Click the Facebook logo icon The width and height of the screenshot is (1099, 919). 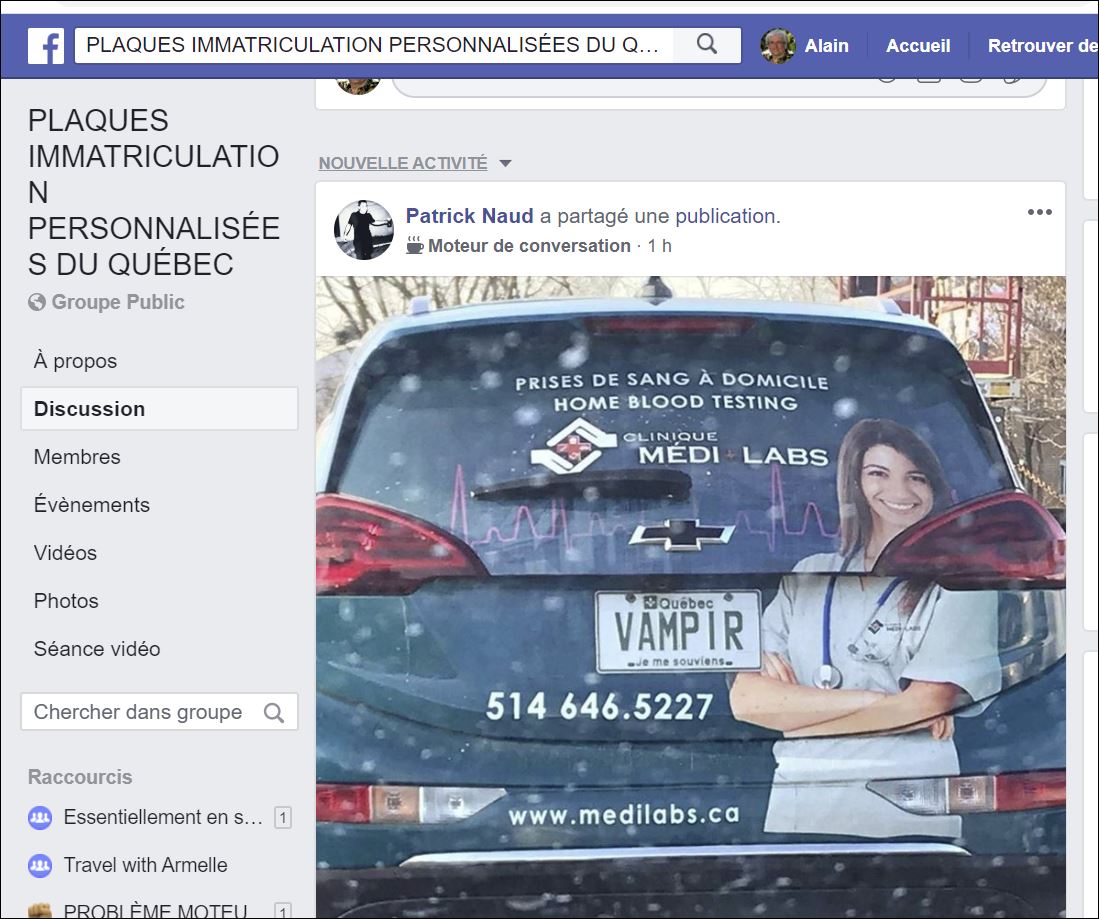coord(46,46)
